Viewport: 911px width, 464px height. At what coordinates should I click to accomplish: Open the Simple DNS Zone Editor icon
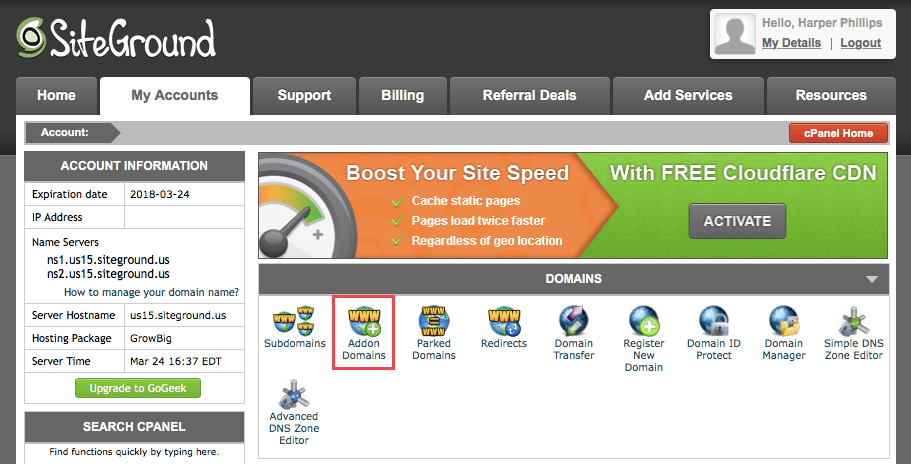pos(853,321)
